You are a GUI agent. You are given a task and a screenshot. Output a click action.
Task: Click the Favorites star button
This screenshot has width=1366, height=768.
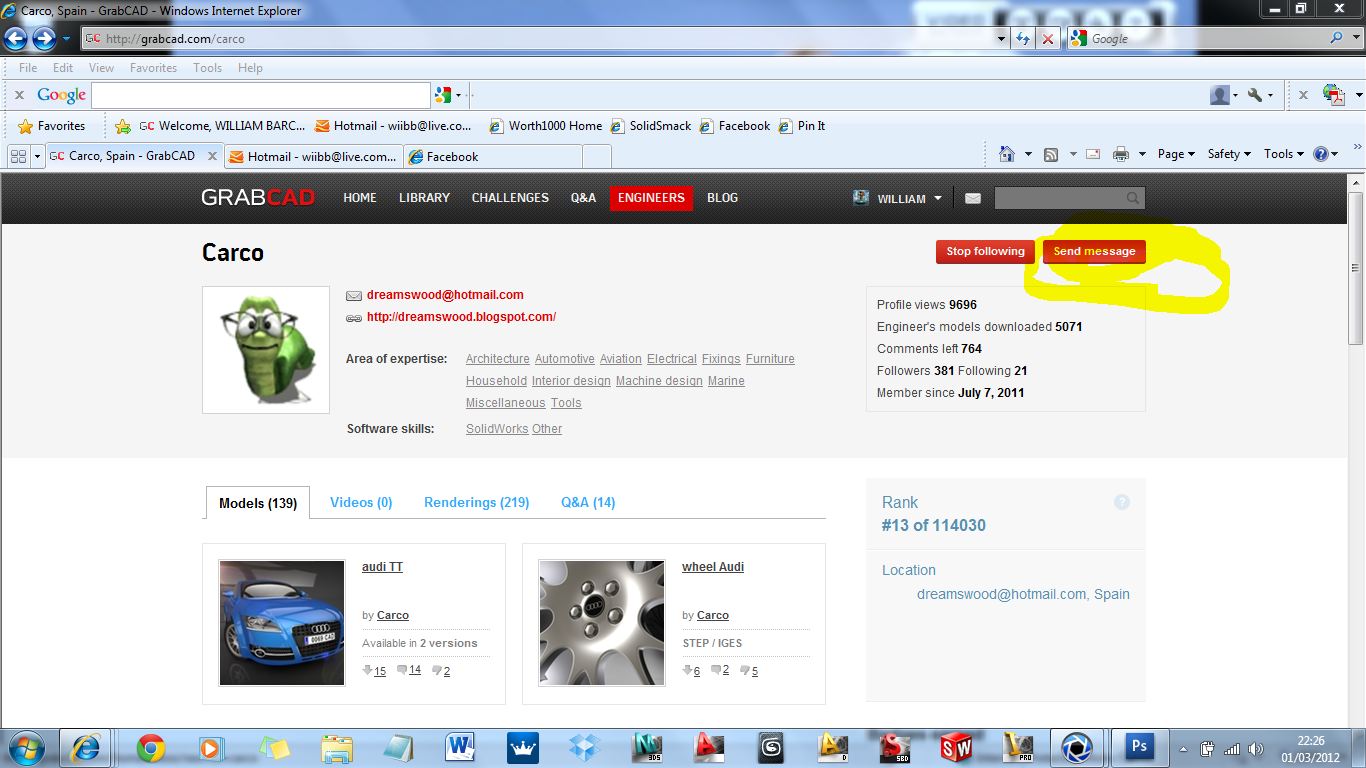(52, 126)
